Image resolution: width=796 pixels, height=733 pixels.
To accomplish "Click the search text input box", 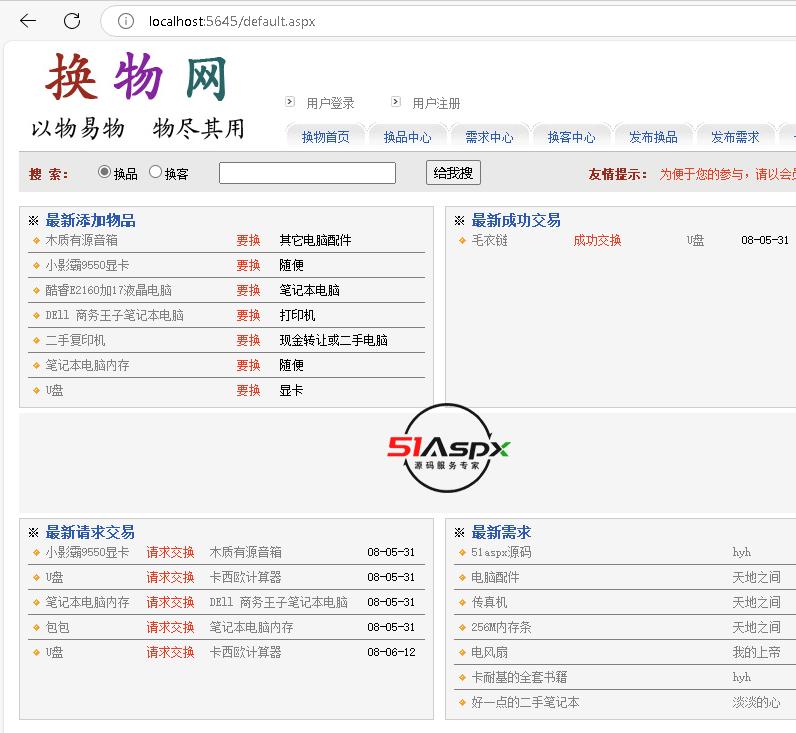I will (307, 173).
